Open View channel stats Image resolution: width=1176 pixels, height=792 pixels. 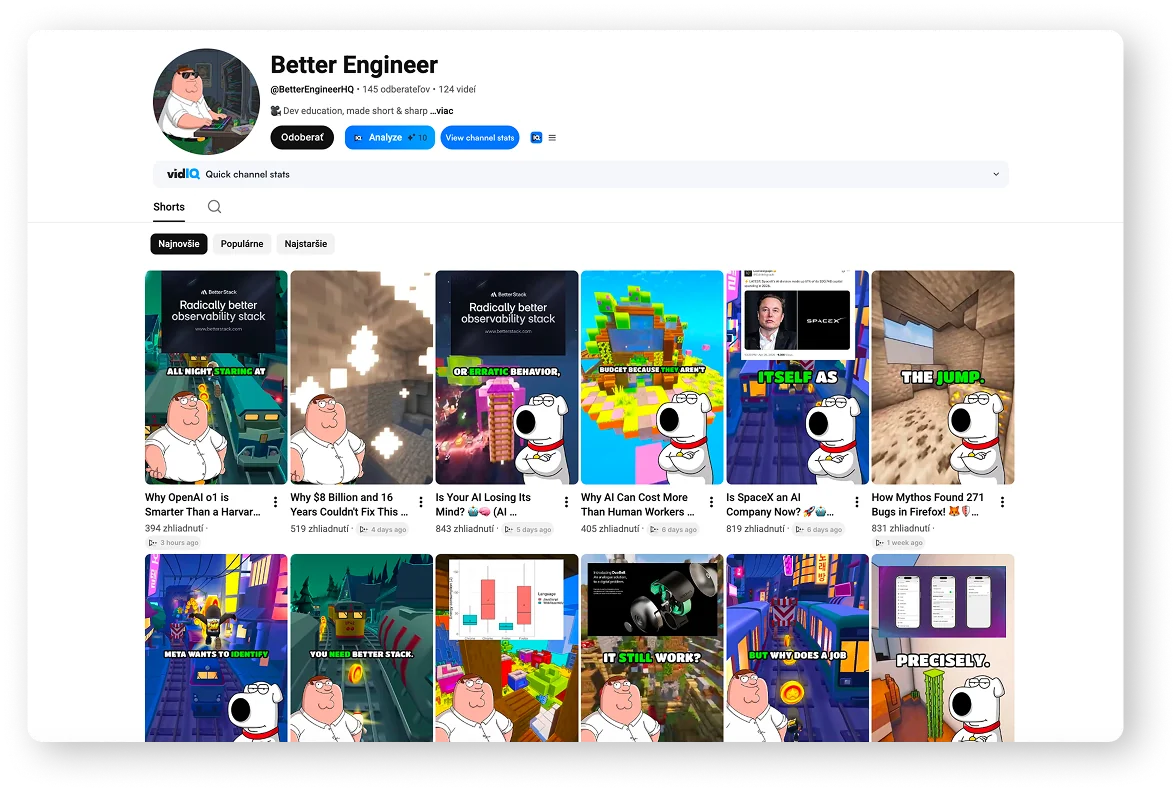pos(480,137)
